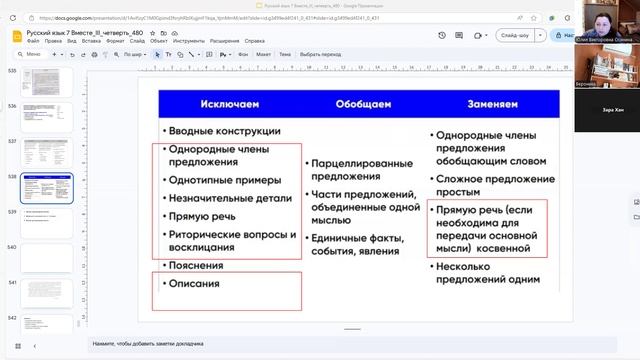Reload the browser page
640x360 pixels.
(x=13, y=18)
